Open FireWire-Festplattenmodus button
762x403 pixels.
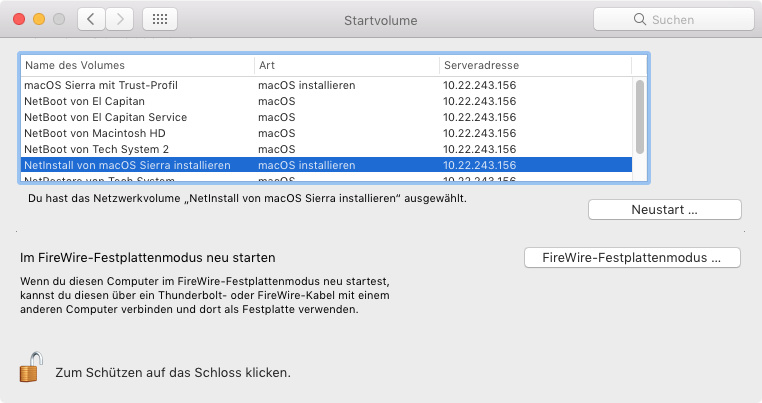click(x=631, y=257)
